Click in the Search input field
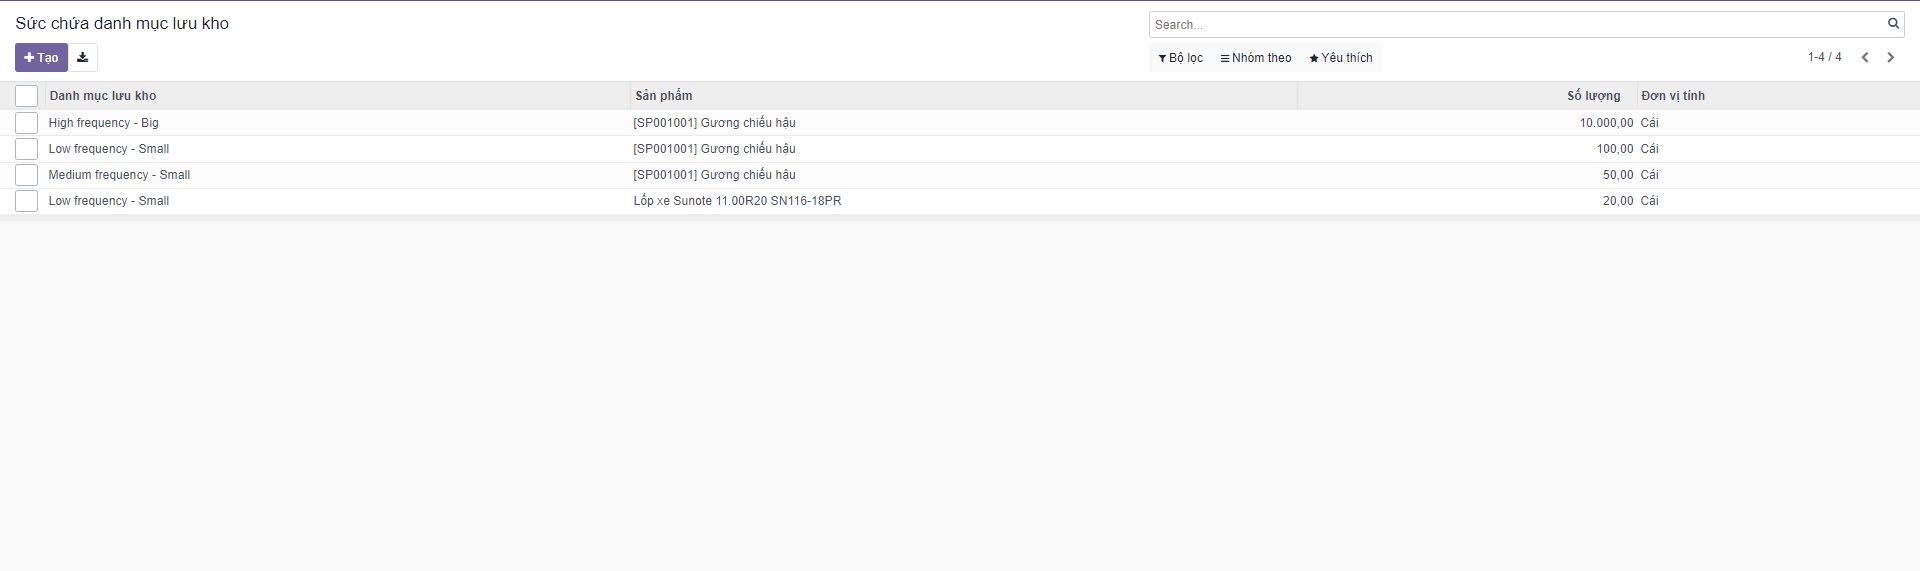 (x=1515, y=24)
